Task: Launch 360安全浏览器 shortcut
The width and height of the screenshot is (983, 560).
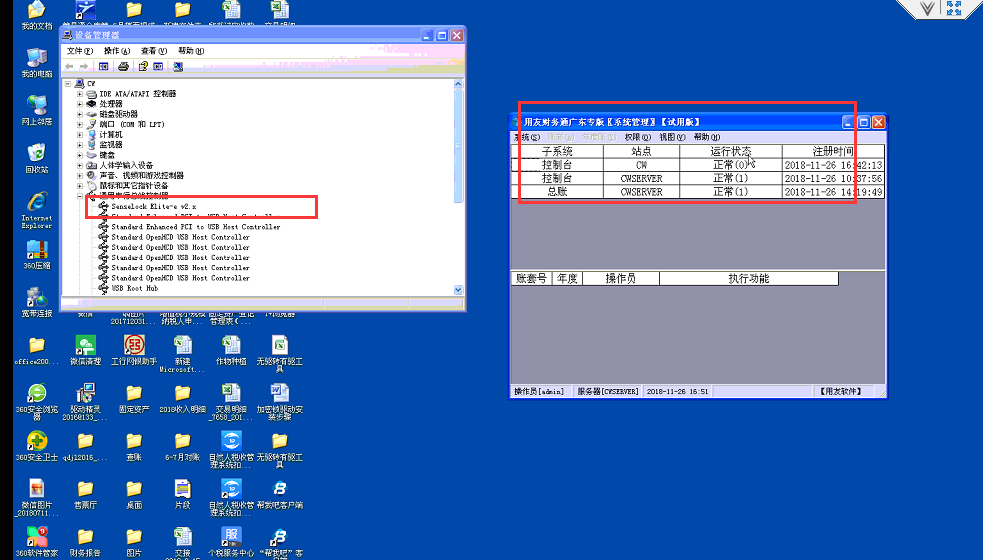Action: coord(37,402)
